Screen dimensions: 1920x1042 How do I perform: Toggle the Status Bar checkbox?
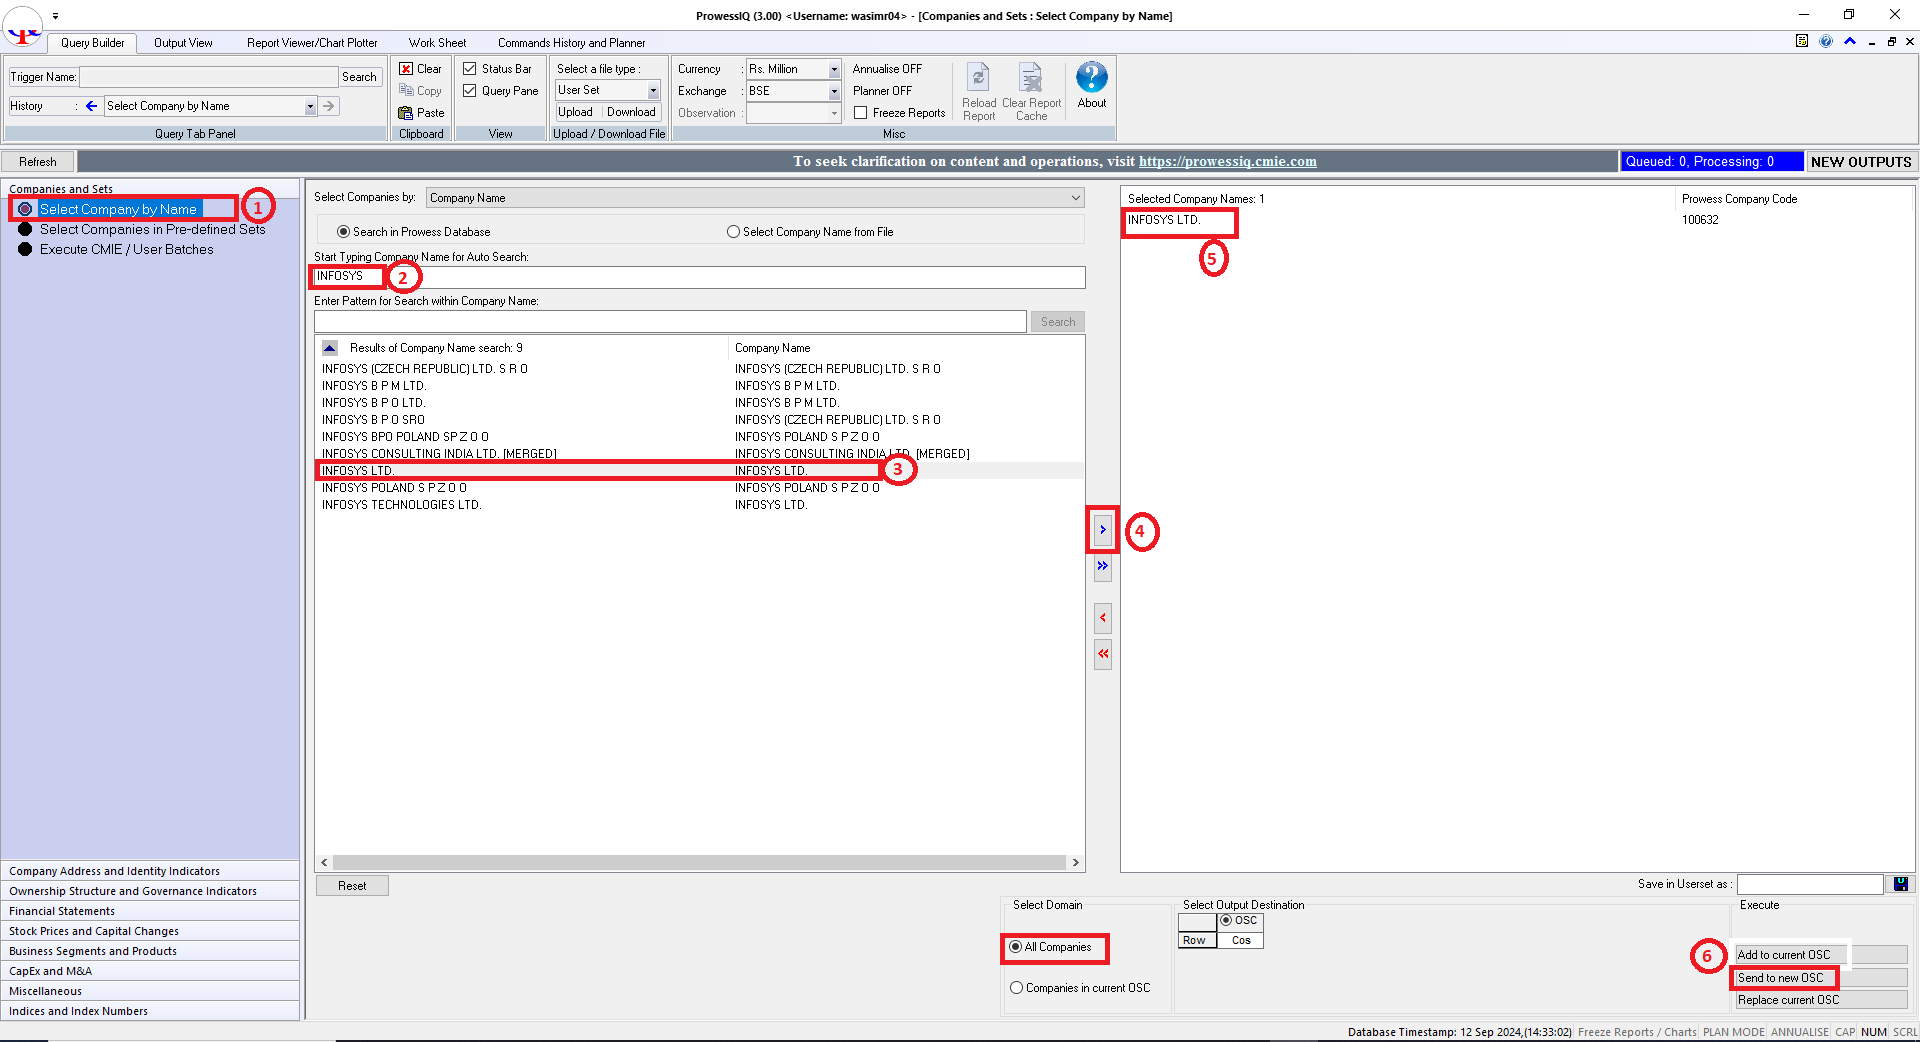(x=469, y=69)
